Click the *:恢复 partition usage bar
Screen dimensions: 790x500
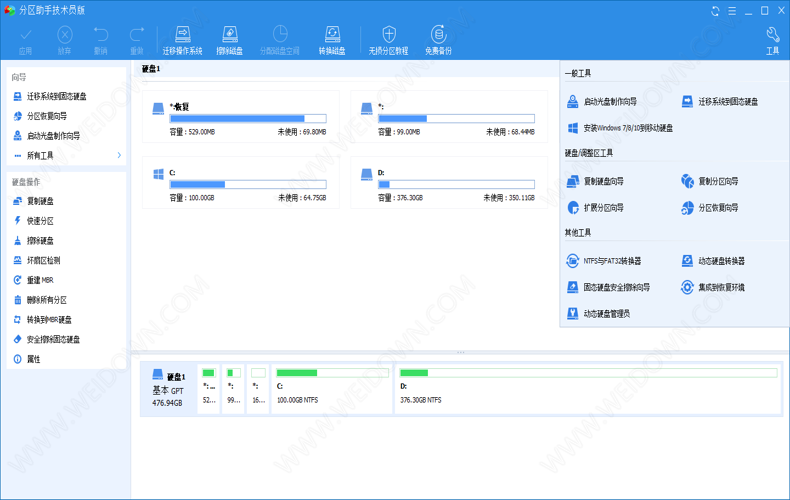[248, 118]
